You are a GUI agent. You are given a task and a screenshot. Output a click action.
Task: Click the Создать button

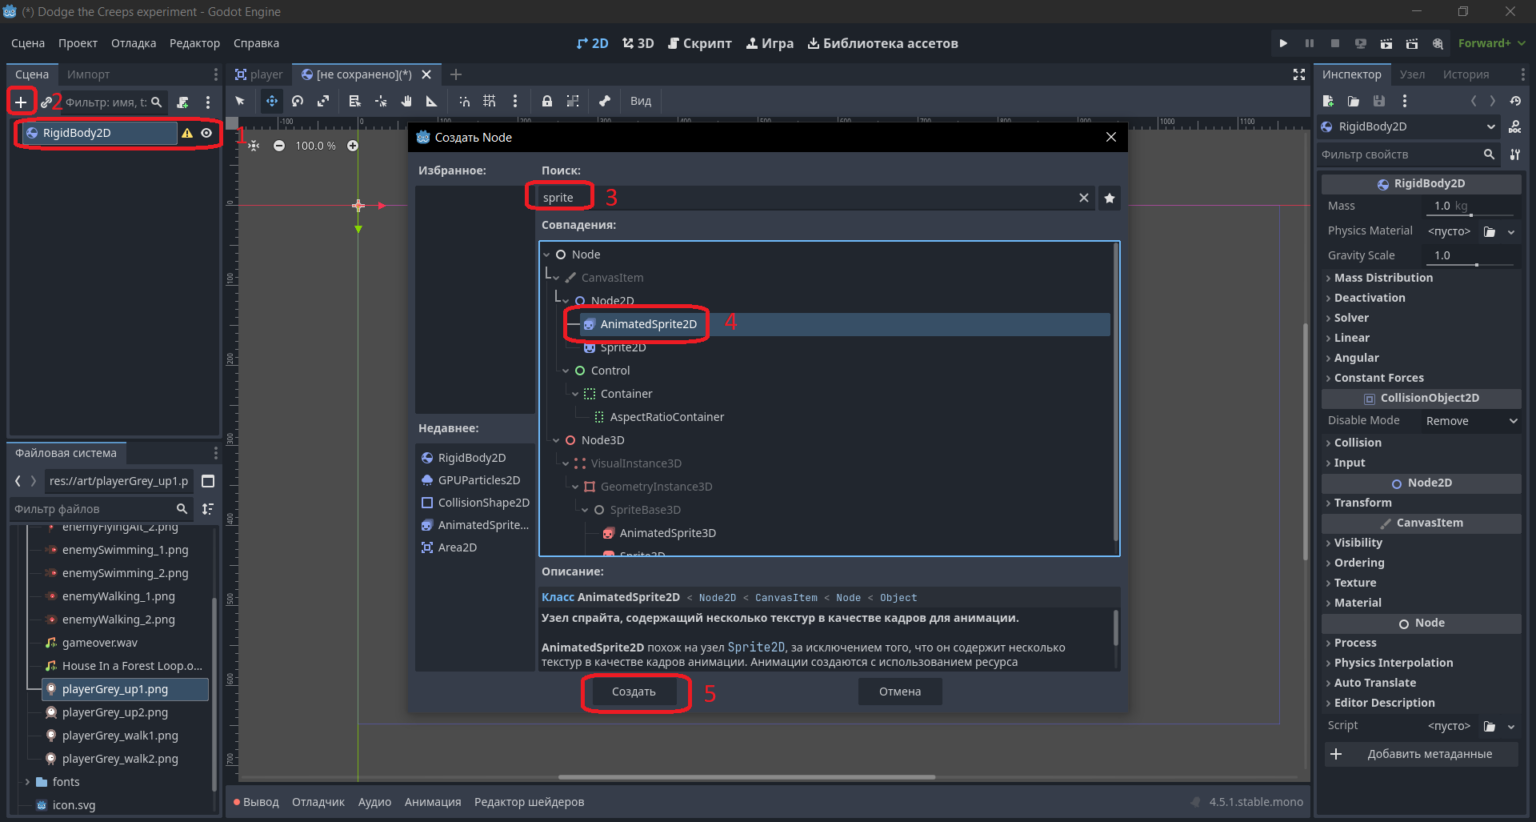click(634, 692)
